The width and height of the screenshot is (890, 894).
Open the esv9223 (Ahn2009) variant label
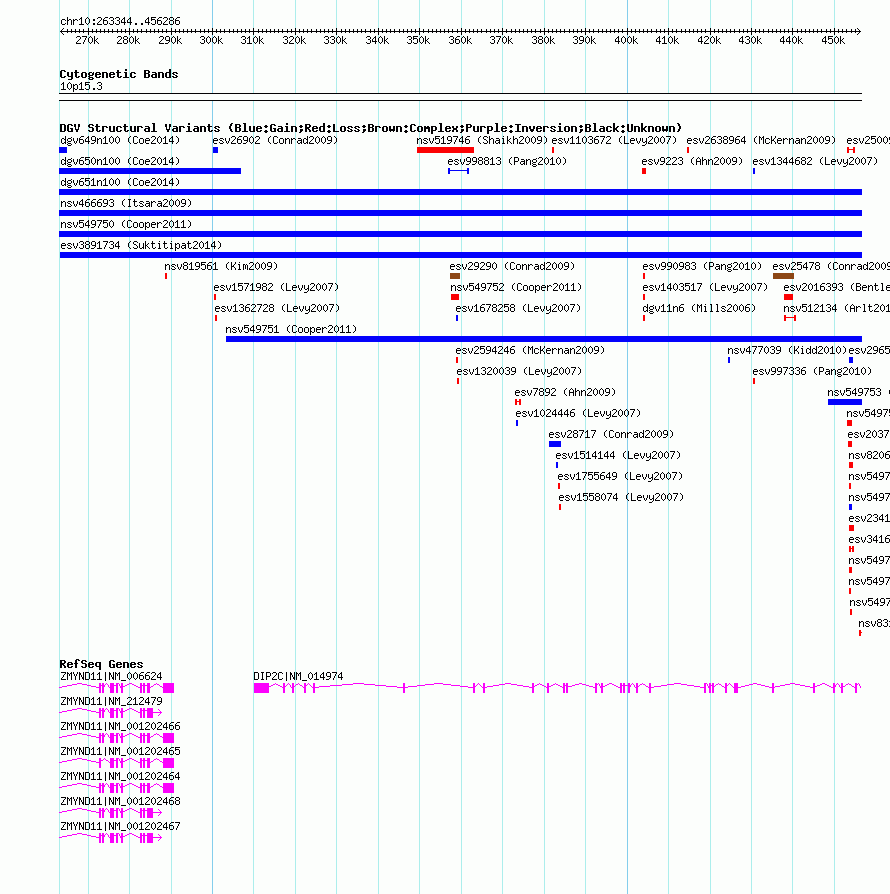coord(692,161)
